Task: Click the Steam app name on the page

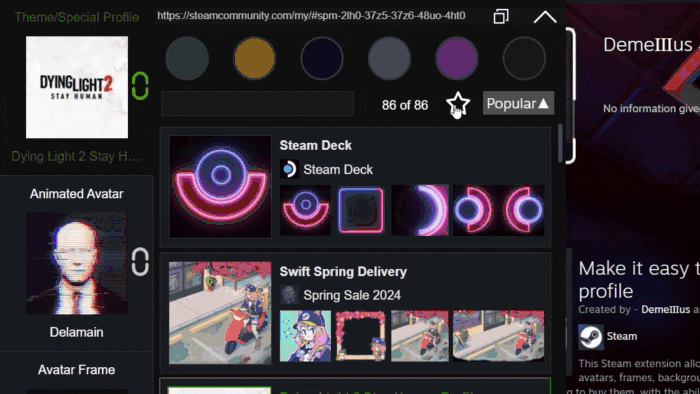Action: 621,336
